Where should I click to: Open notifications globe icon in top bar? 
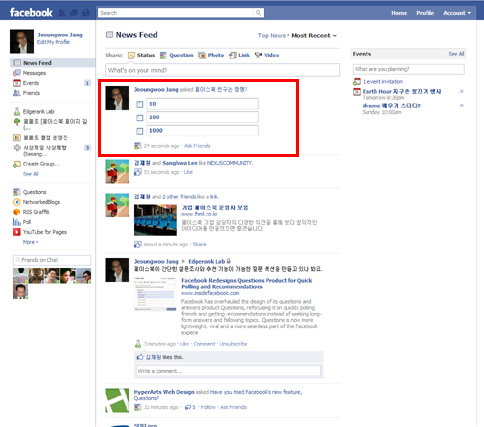coord(86,13)
